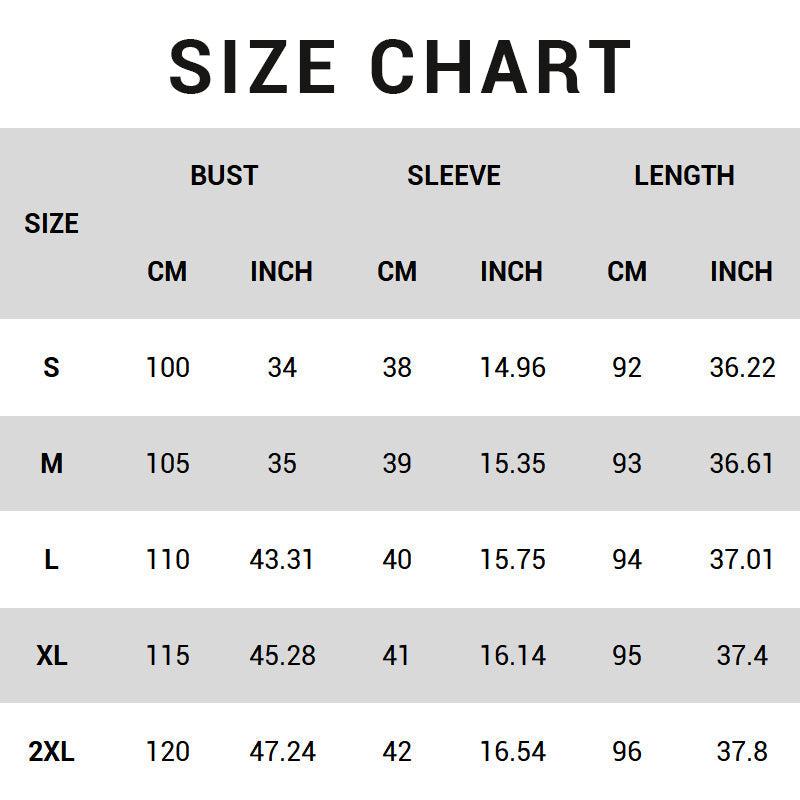Click the length inch value 36.22
Viewport: 800px width, 800px height.
click(742, 368)
